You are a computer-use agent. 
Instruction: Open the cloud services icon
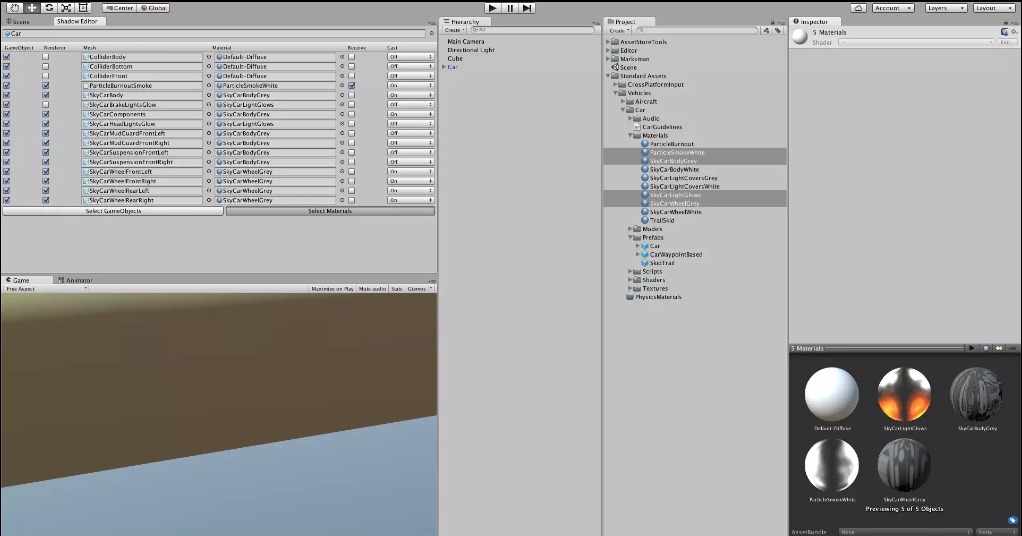pos(858,8)
